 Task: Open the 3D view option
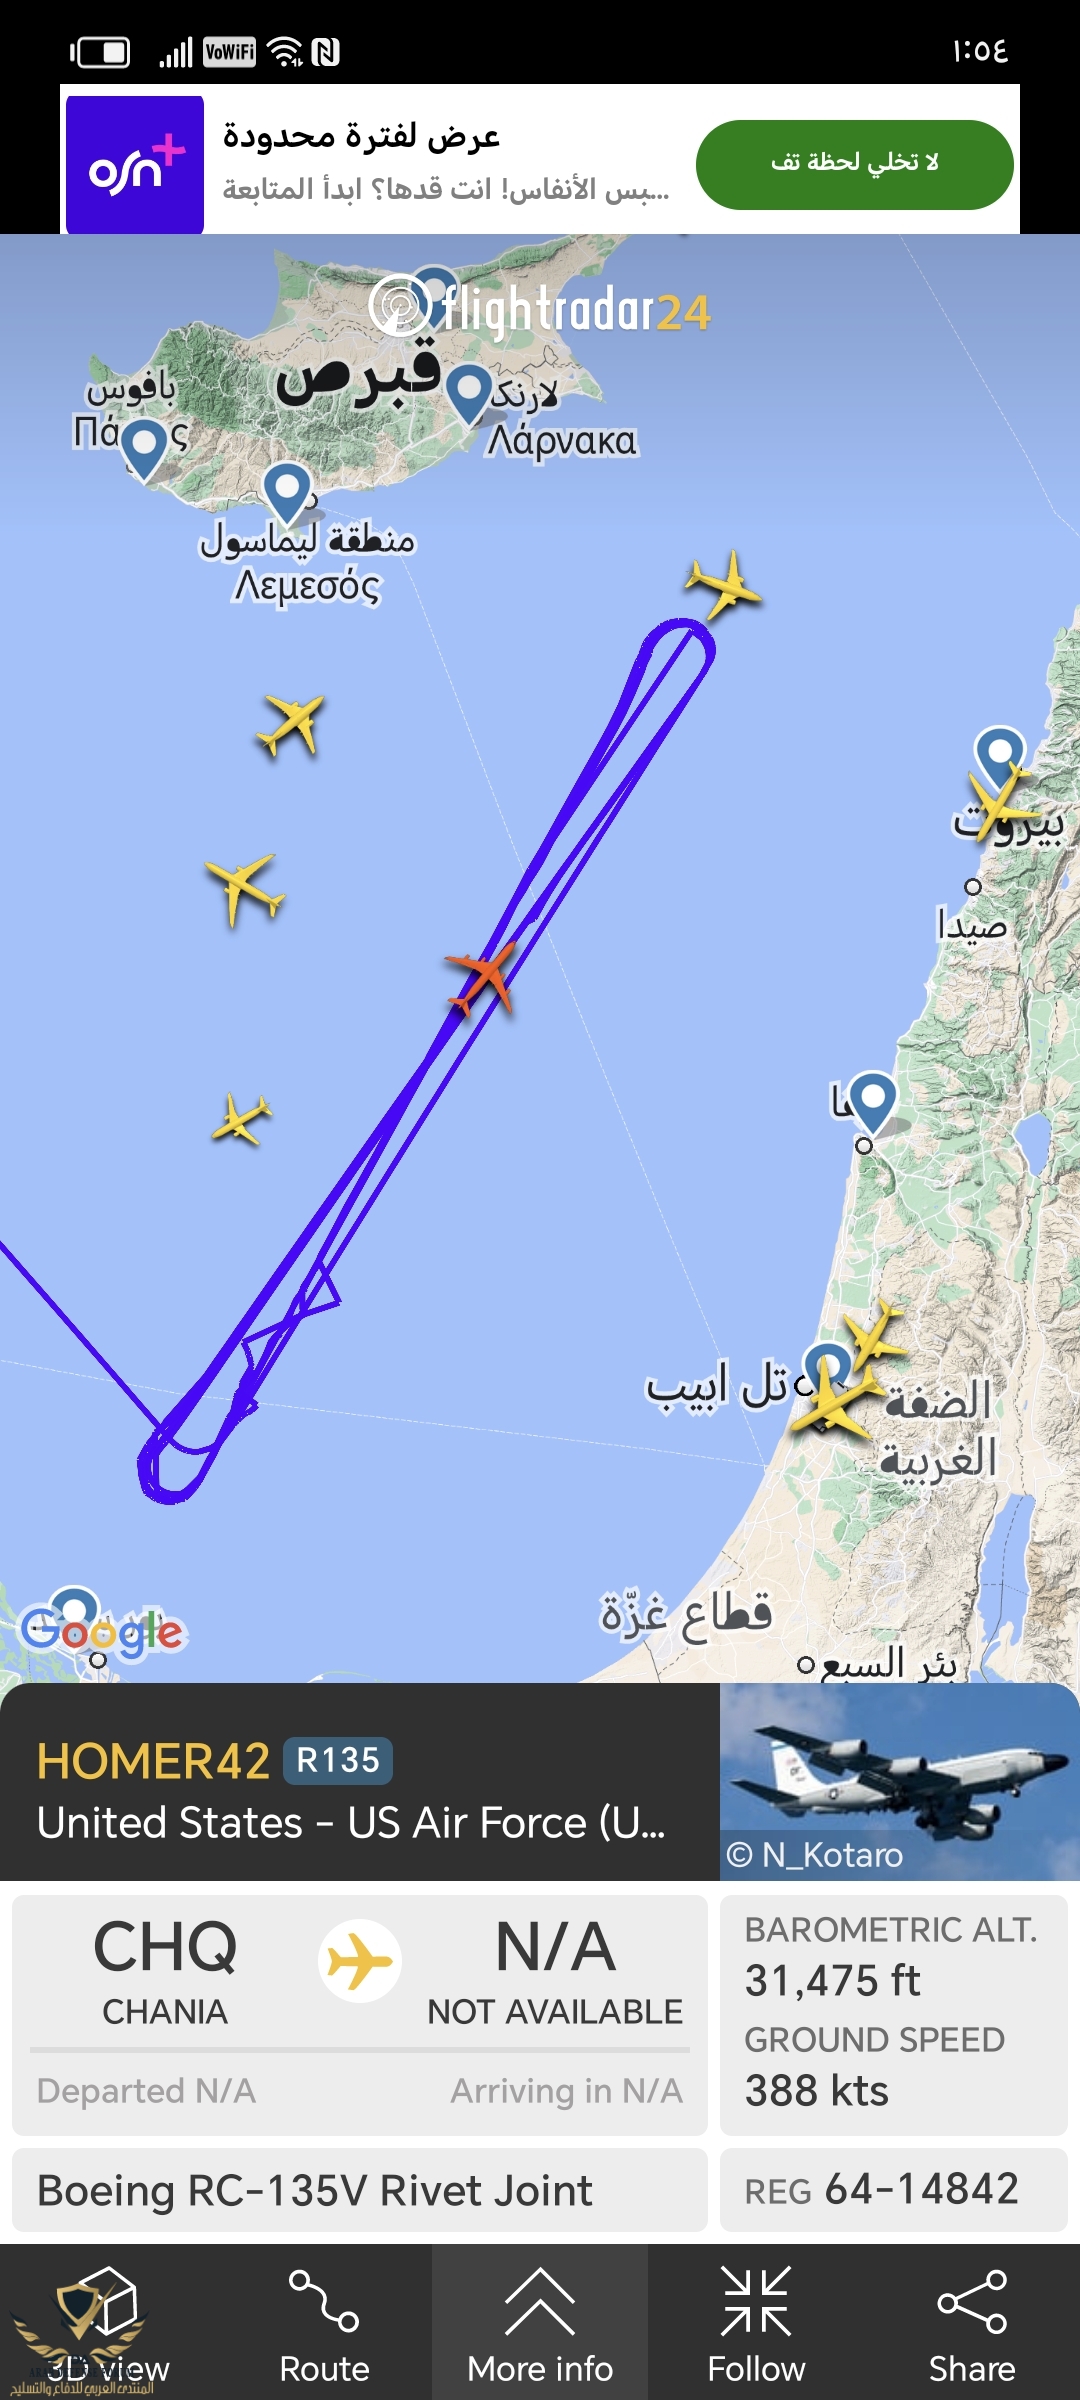click(108, 2325)
